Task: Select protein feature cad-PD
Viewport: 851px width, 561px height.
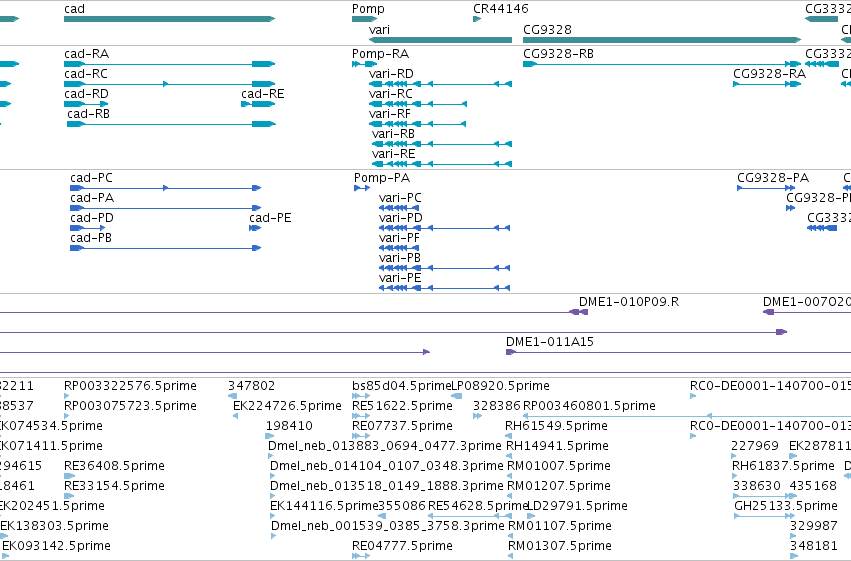Action: [87, 228]
